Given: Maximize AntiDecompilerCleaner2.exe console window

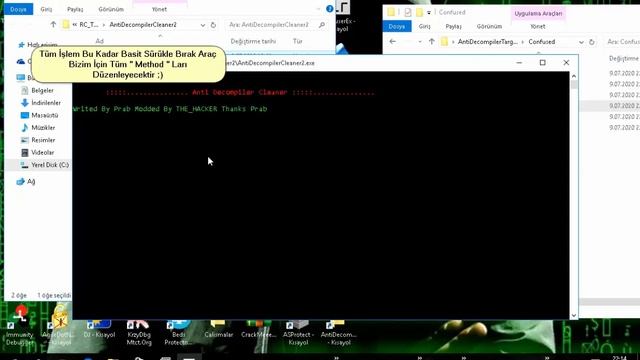Looking at the screenshot, I should 542,62.
